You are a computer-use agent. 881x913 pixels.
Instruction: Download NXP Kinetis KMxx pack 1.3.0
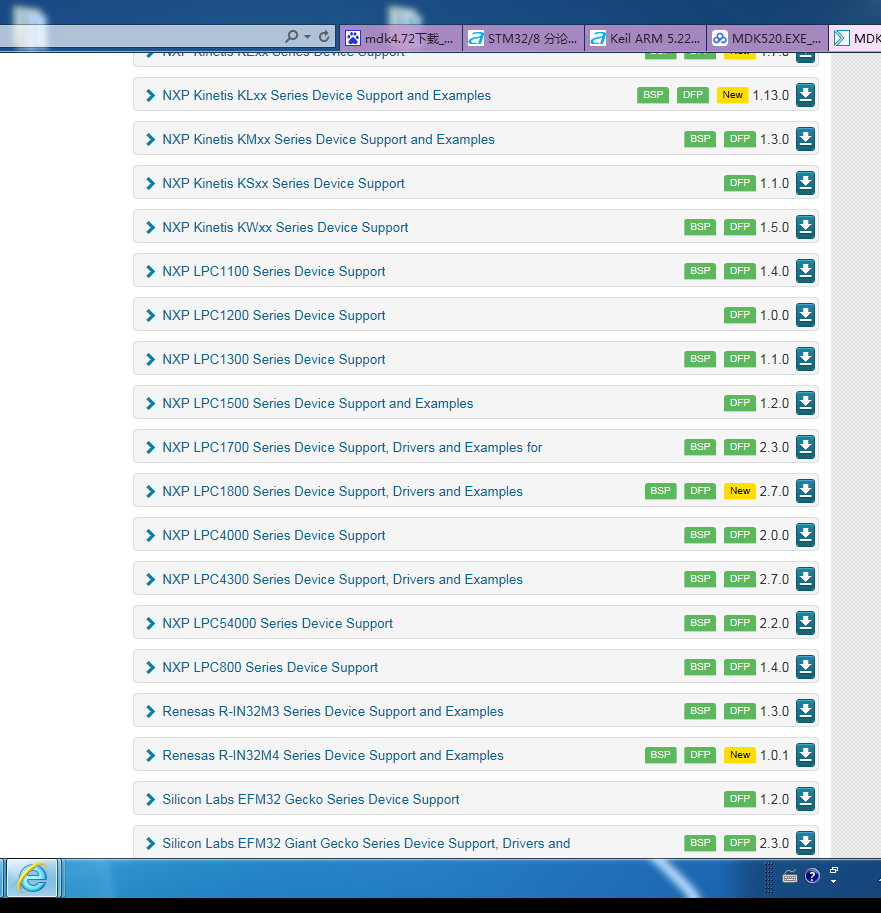(x=805, y=139)
